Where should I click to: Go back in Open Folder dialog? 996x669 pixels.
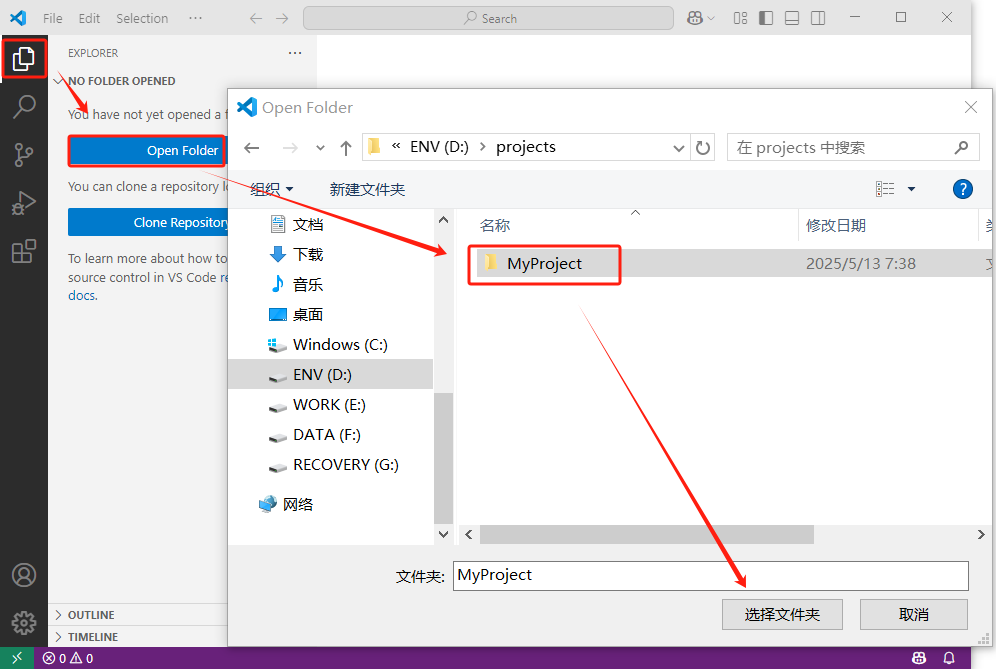(x=252, y=148)
